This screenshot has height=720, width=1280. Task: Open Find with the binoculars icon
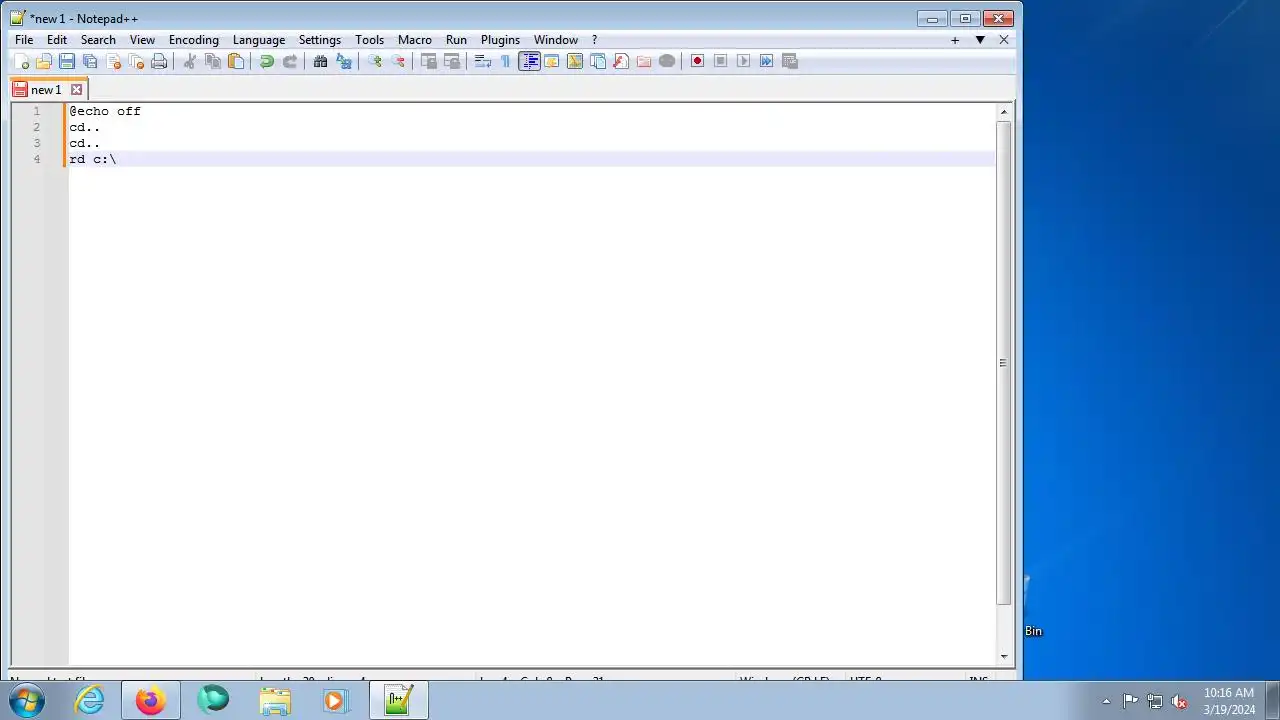[321, 61]
